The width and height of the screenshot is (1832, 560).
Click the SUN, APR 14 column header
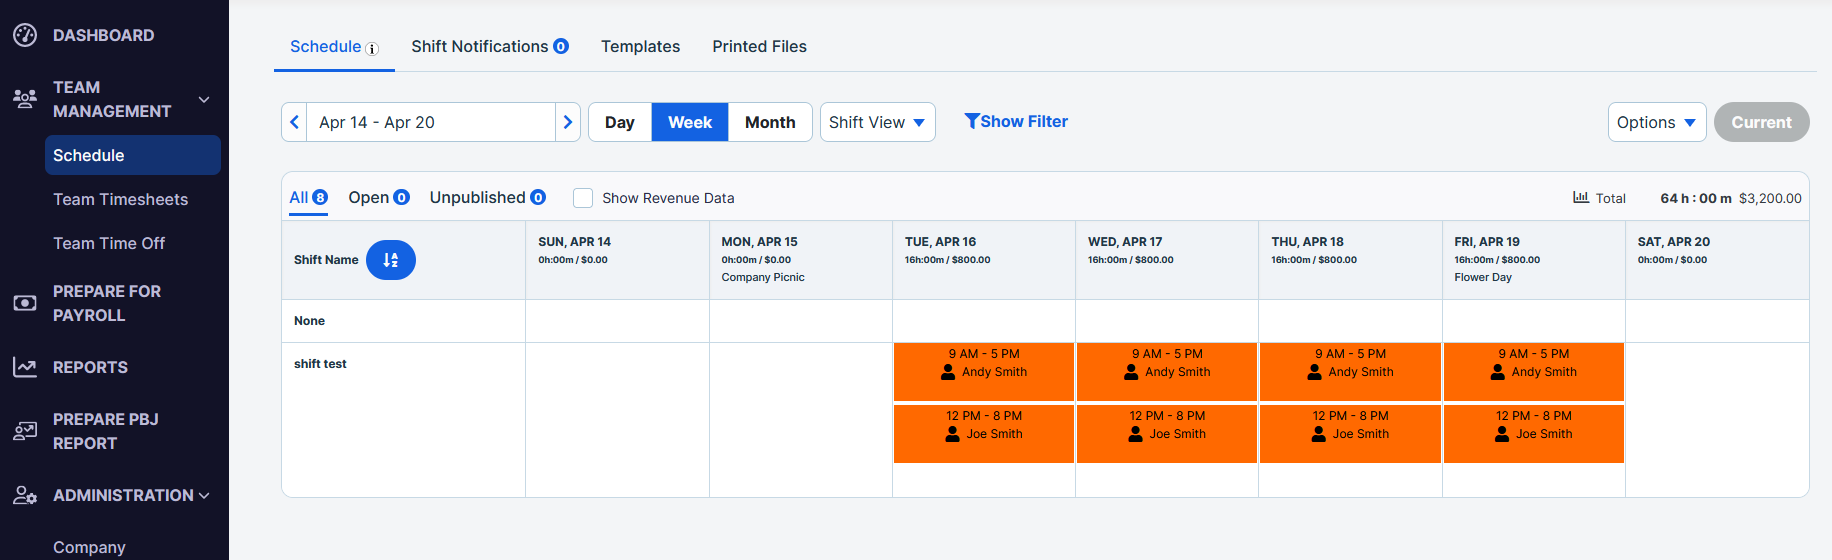(617, 260)
